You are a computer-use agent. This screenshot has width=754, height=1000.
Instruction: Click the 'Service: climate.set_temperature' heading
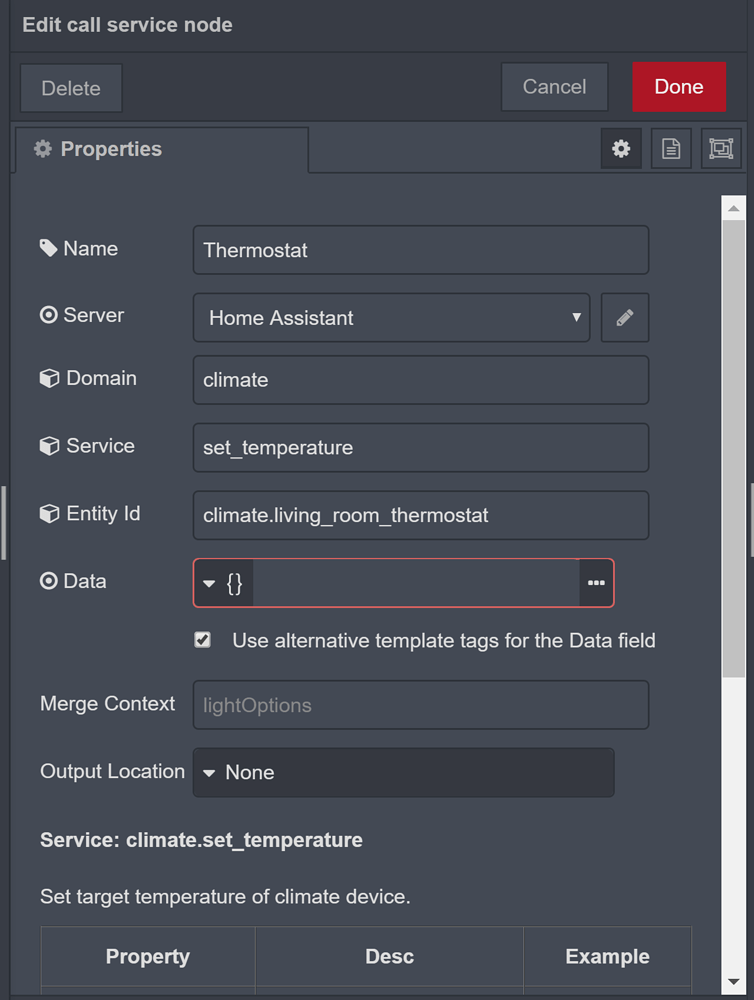pos(201,840)
